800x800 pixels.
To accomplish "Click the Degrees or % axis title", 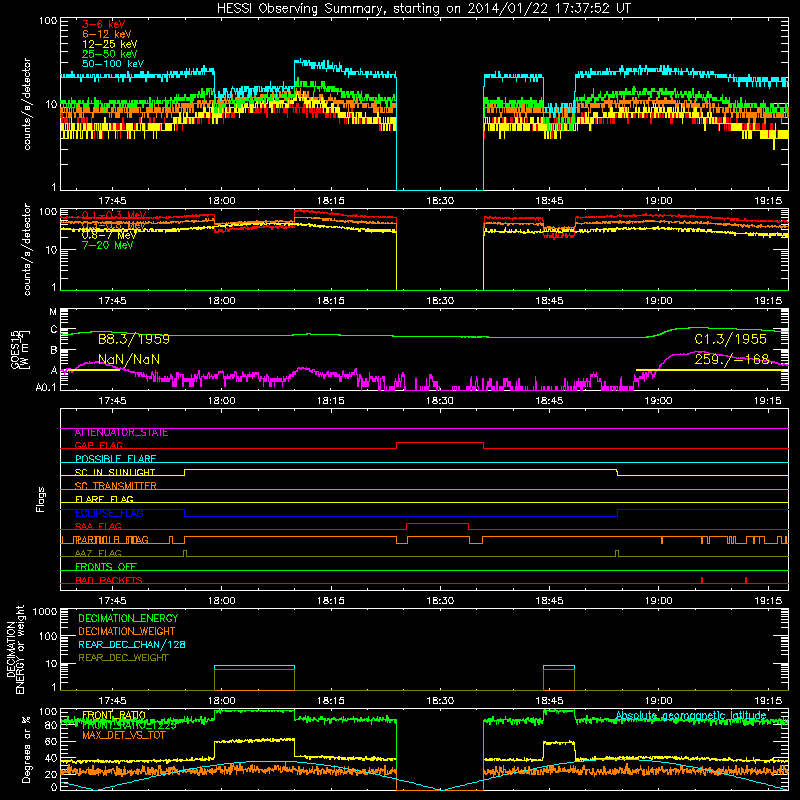I will (26, 750).
